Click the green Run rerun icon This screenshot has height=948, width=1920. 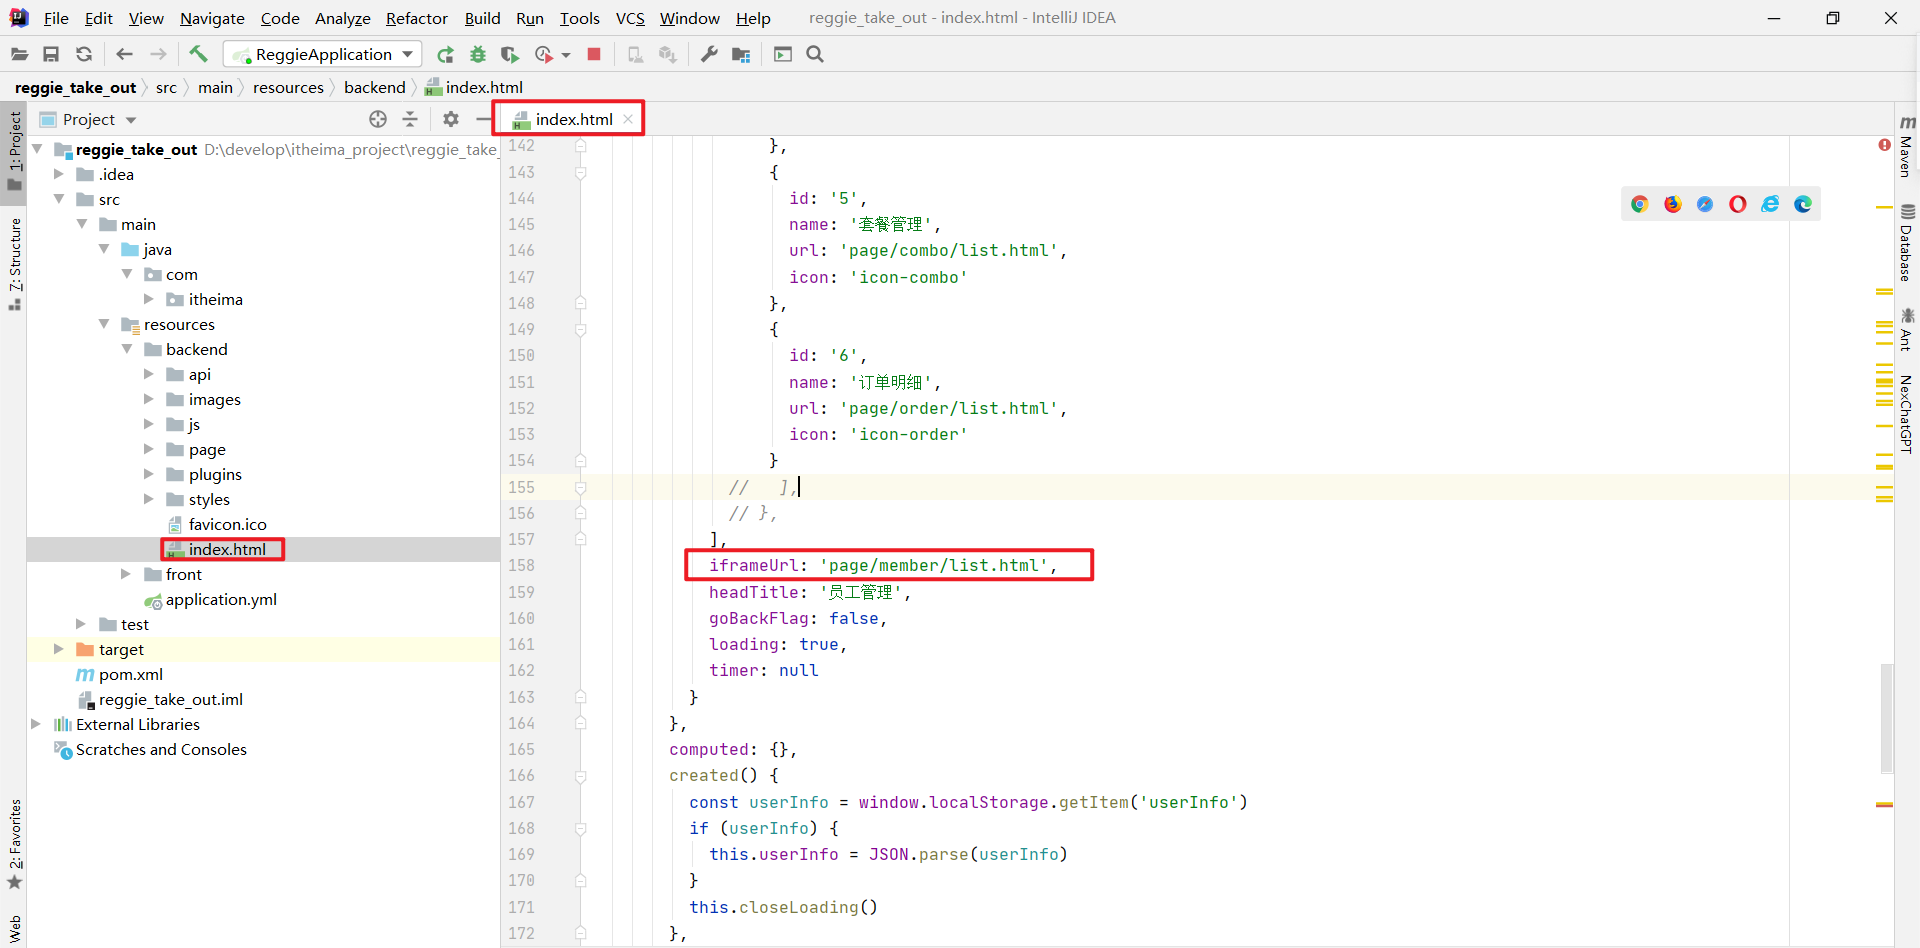click(x=445, y=54)
